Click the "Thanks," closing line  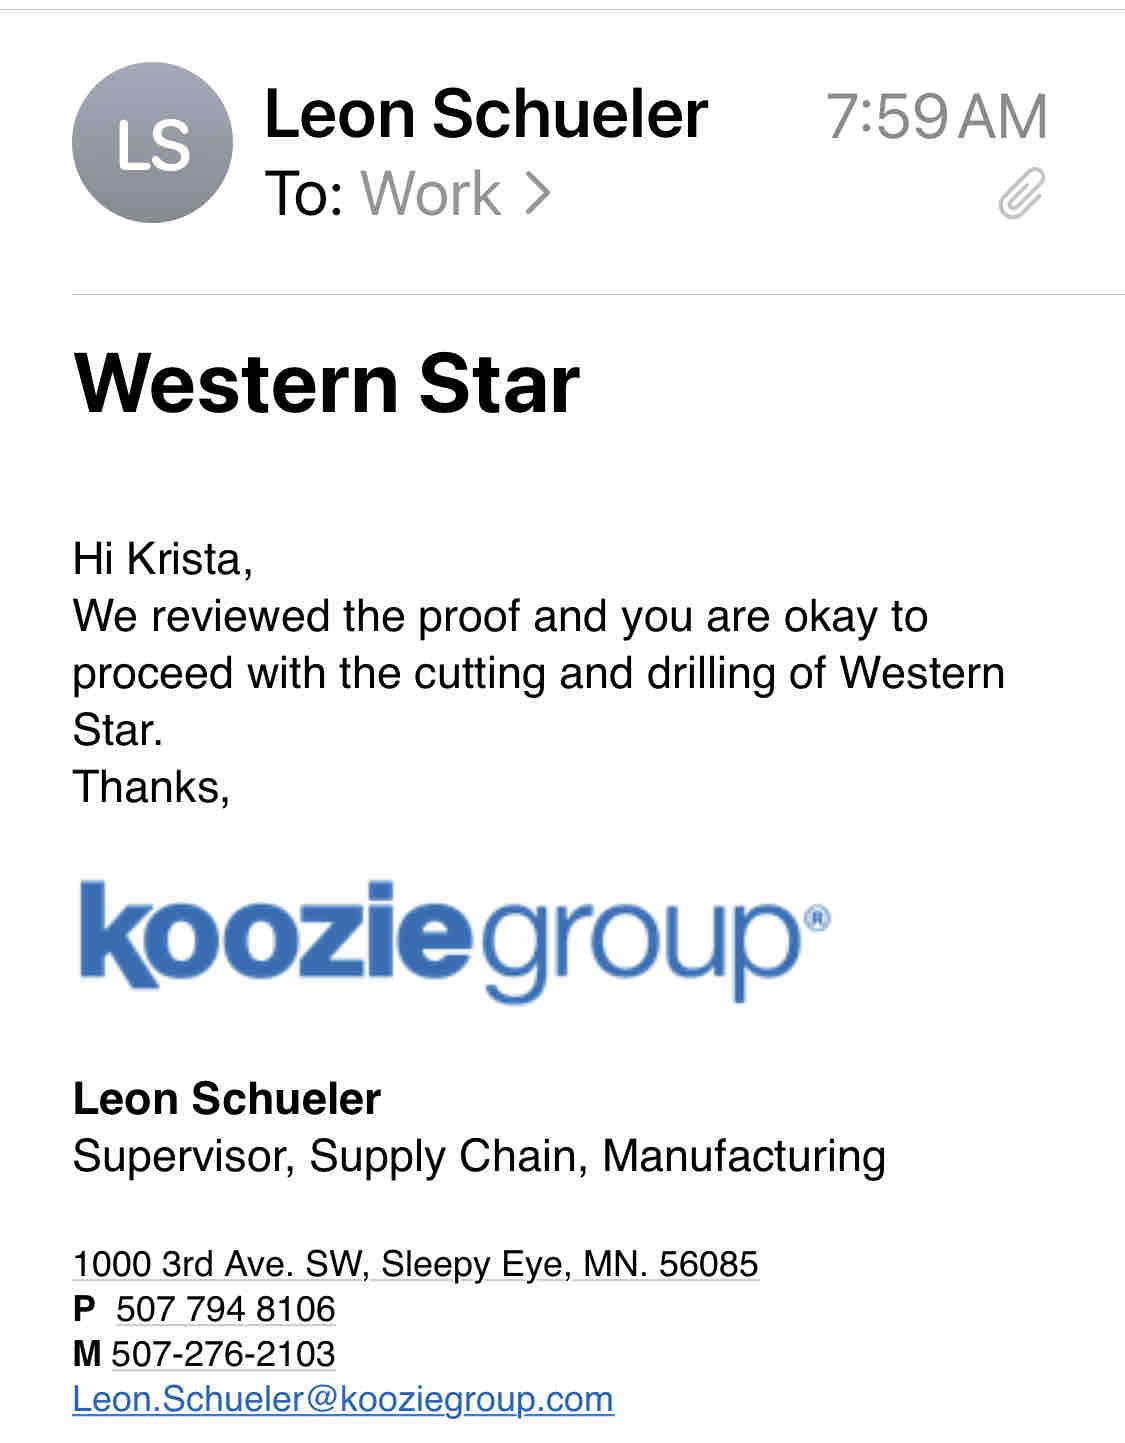(x=151, y=787)
